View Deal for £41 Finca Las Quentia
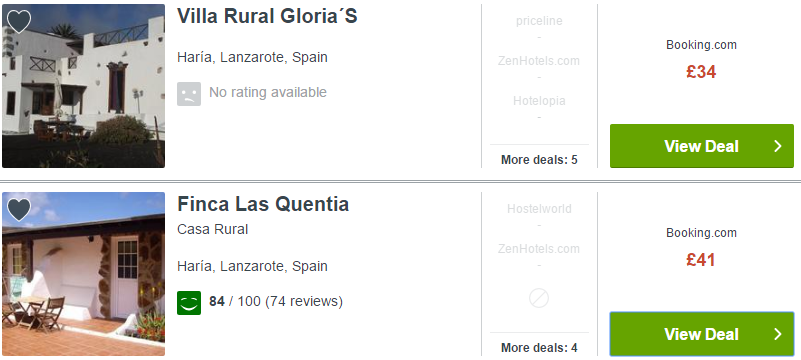This screenshot has width=801, height=360. pos(702,334)
